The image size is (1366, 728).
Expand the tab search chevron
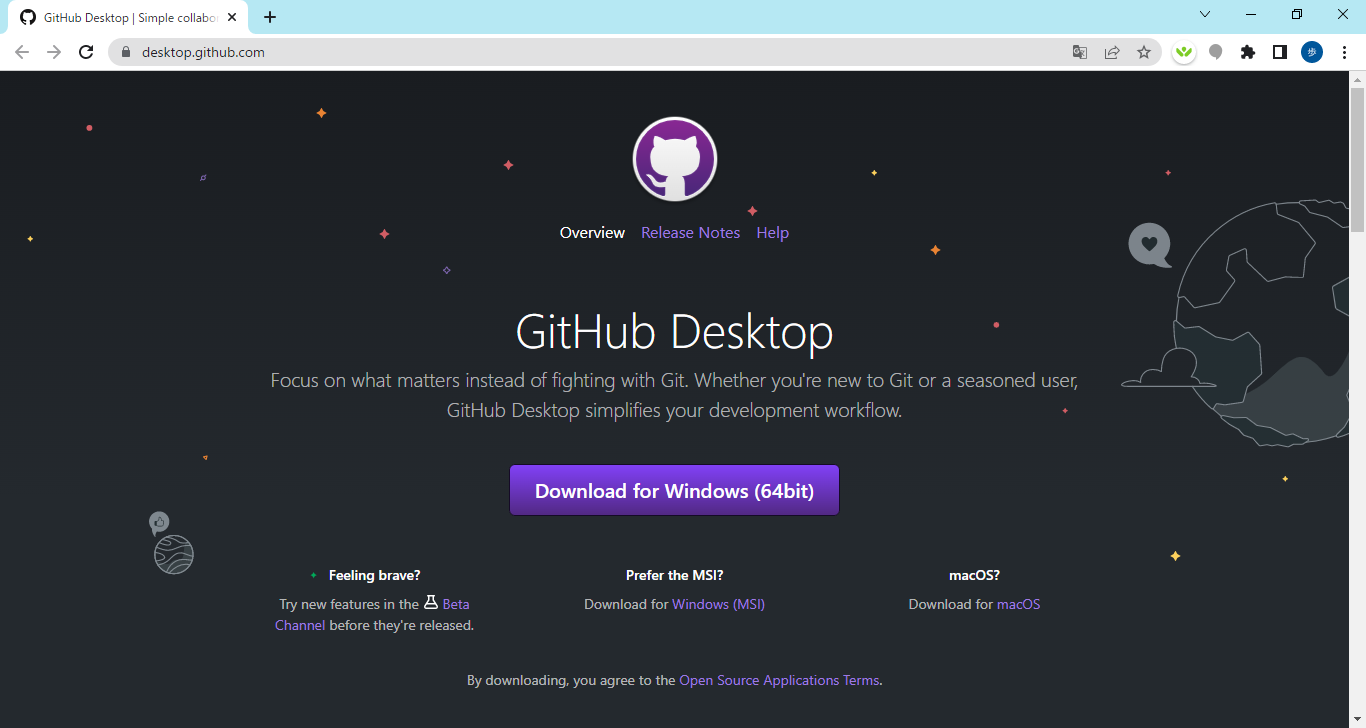point(1205,15)
